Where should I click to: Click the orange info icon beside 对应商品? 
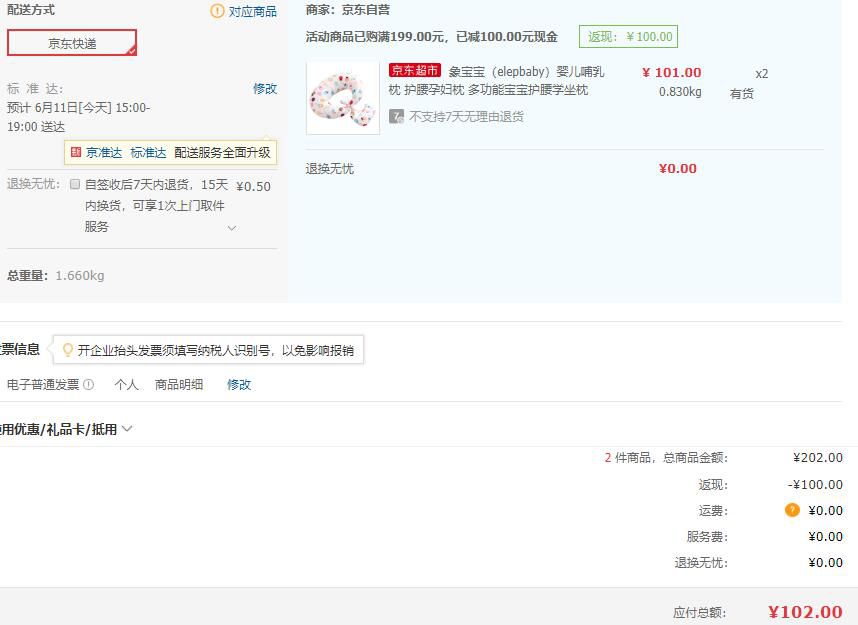[217, 11]
